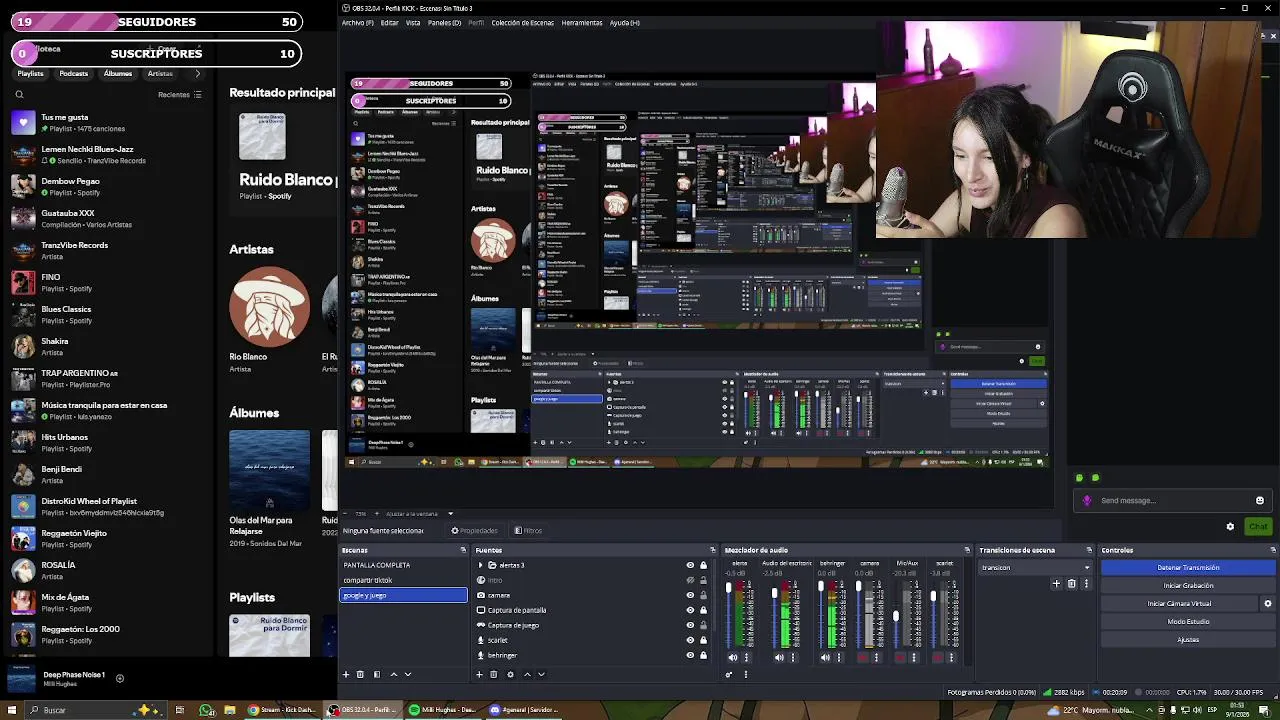Open the Vista menu
1280x720 pixels.
413,22
